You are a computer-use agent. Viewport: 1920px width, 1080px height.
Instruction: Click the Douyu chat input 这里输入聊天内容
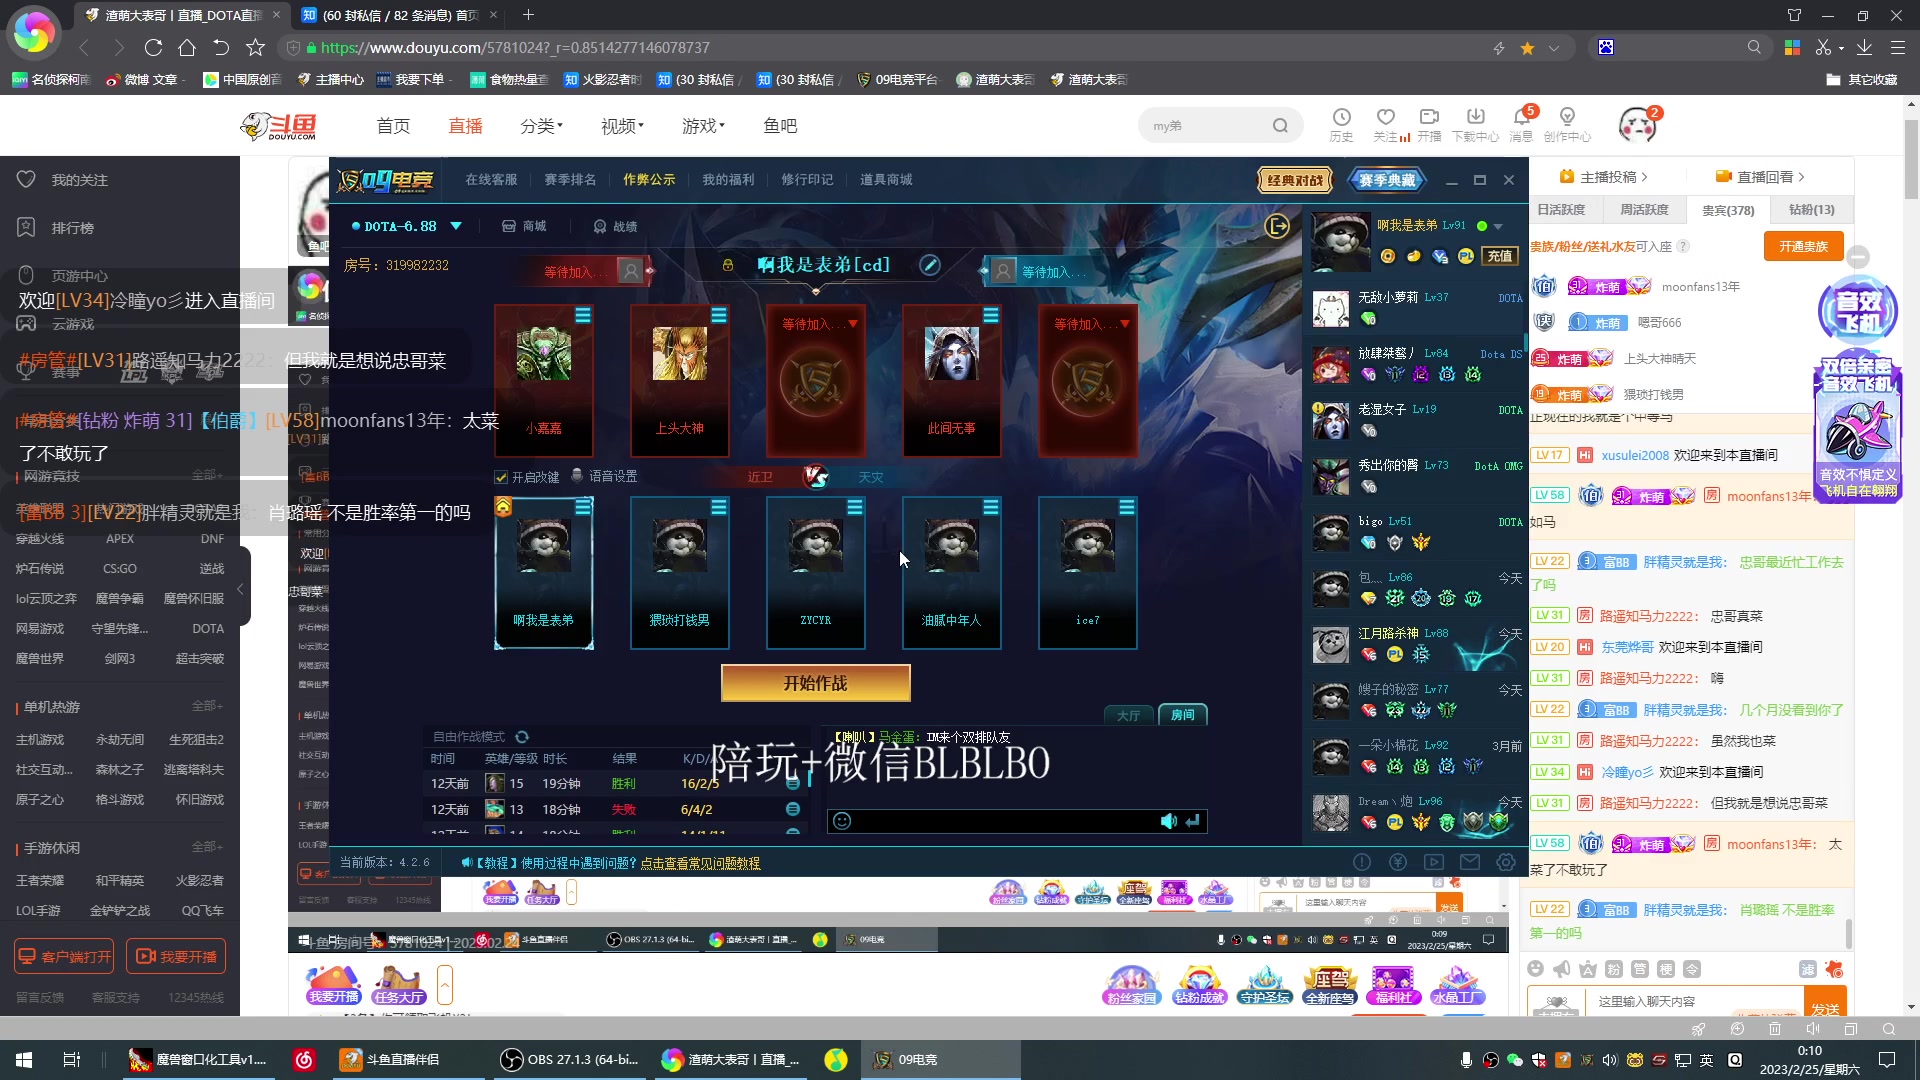(1694, 1001)
